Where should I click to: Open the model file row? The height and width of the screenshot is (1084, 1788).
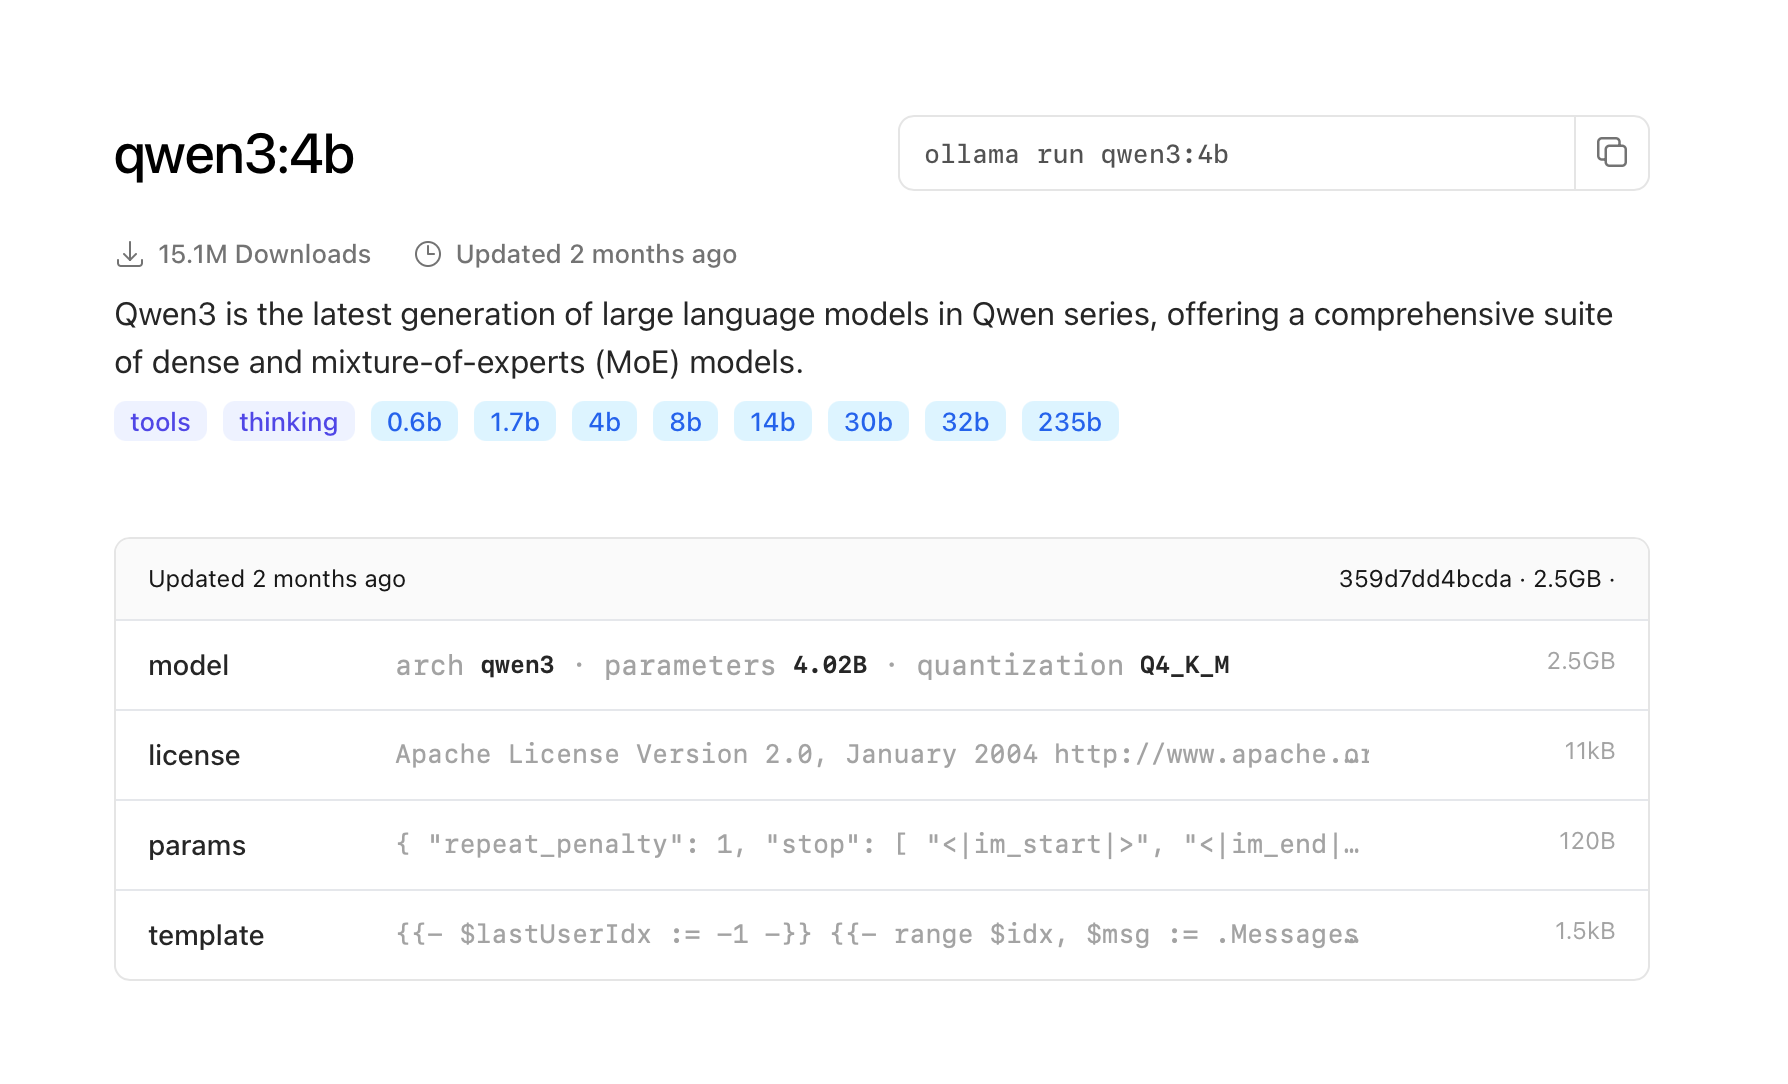pyautogui.click(x=881, y=665)
